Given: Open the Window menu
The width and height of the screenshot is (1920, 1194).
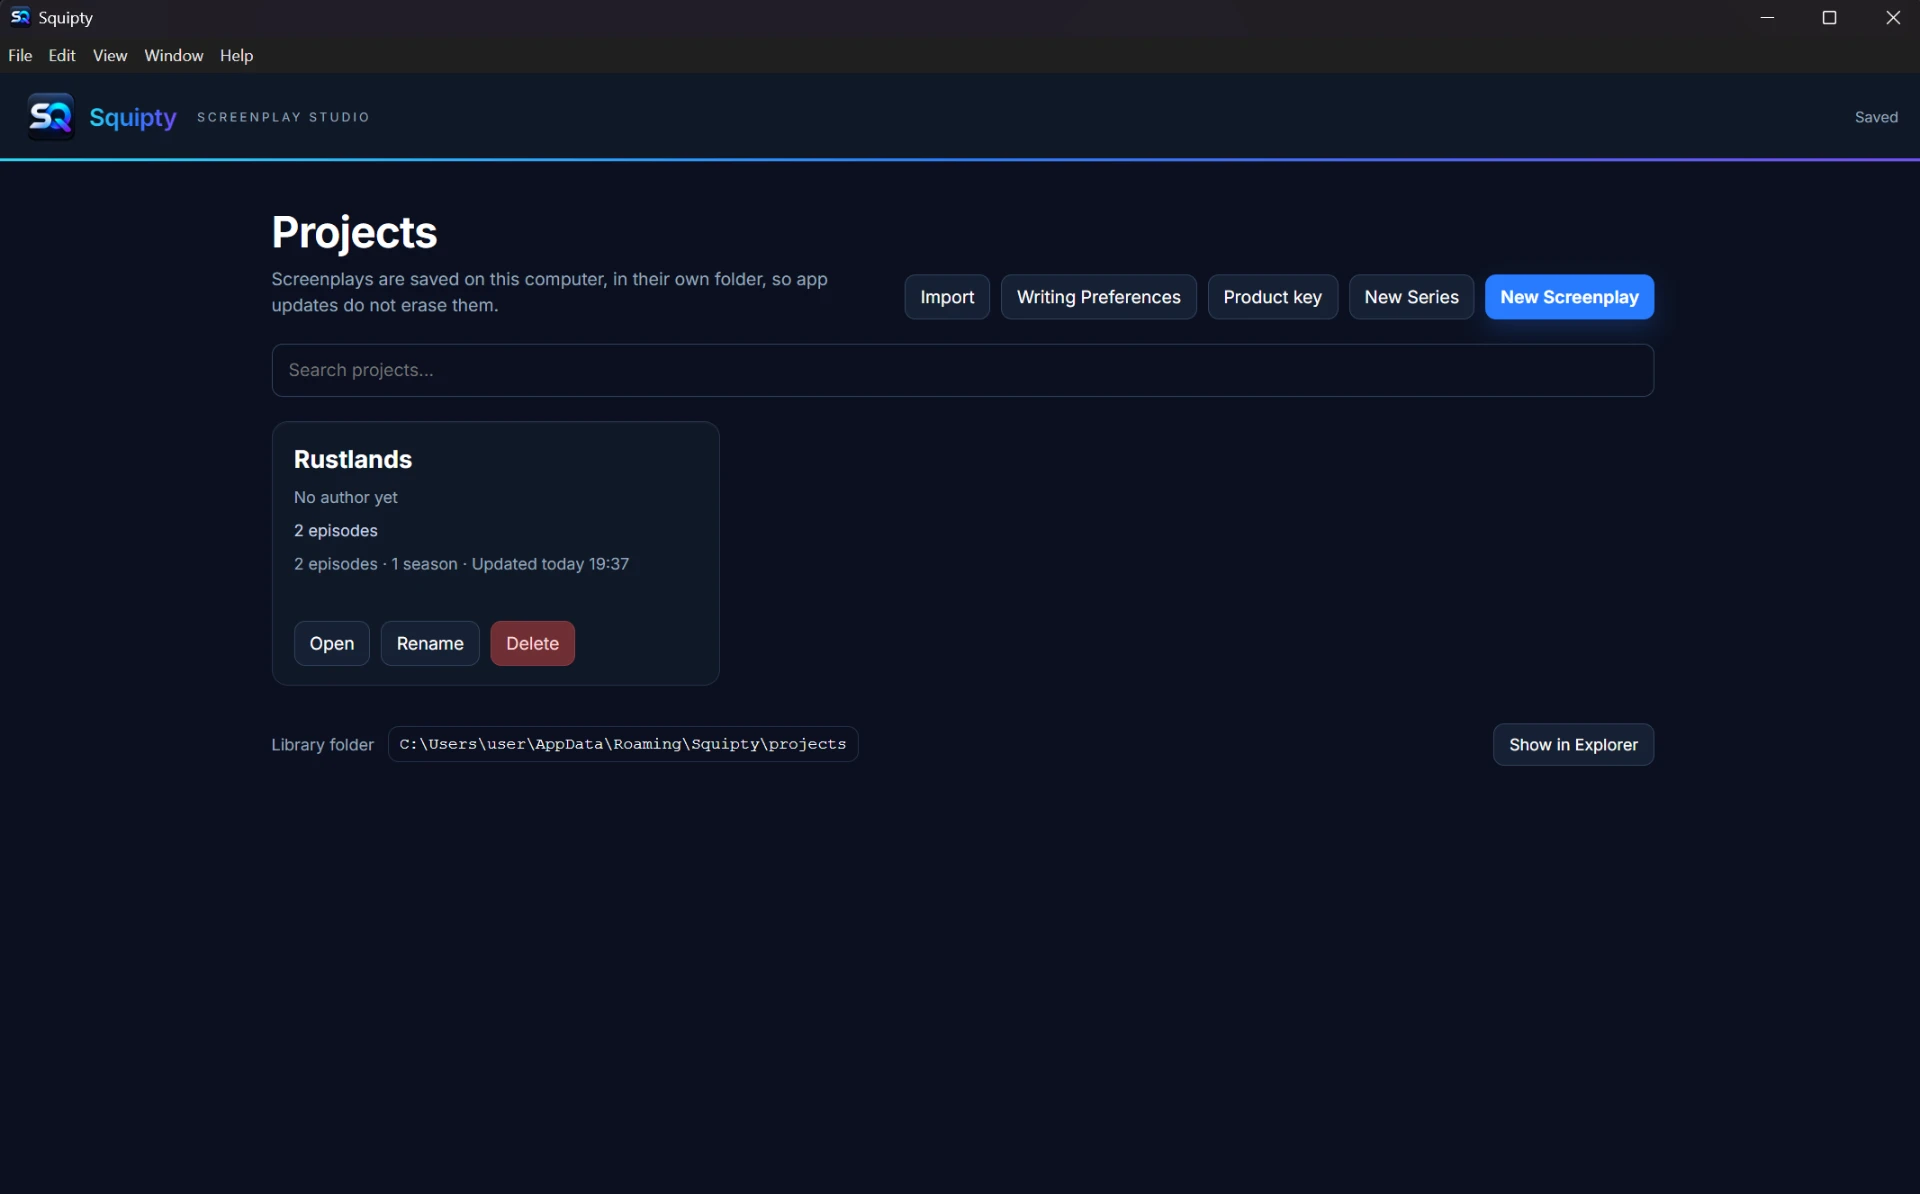Looking at the screenshot, I should pyautogui.click(x=173, y=55).
